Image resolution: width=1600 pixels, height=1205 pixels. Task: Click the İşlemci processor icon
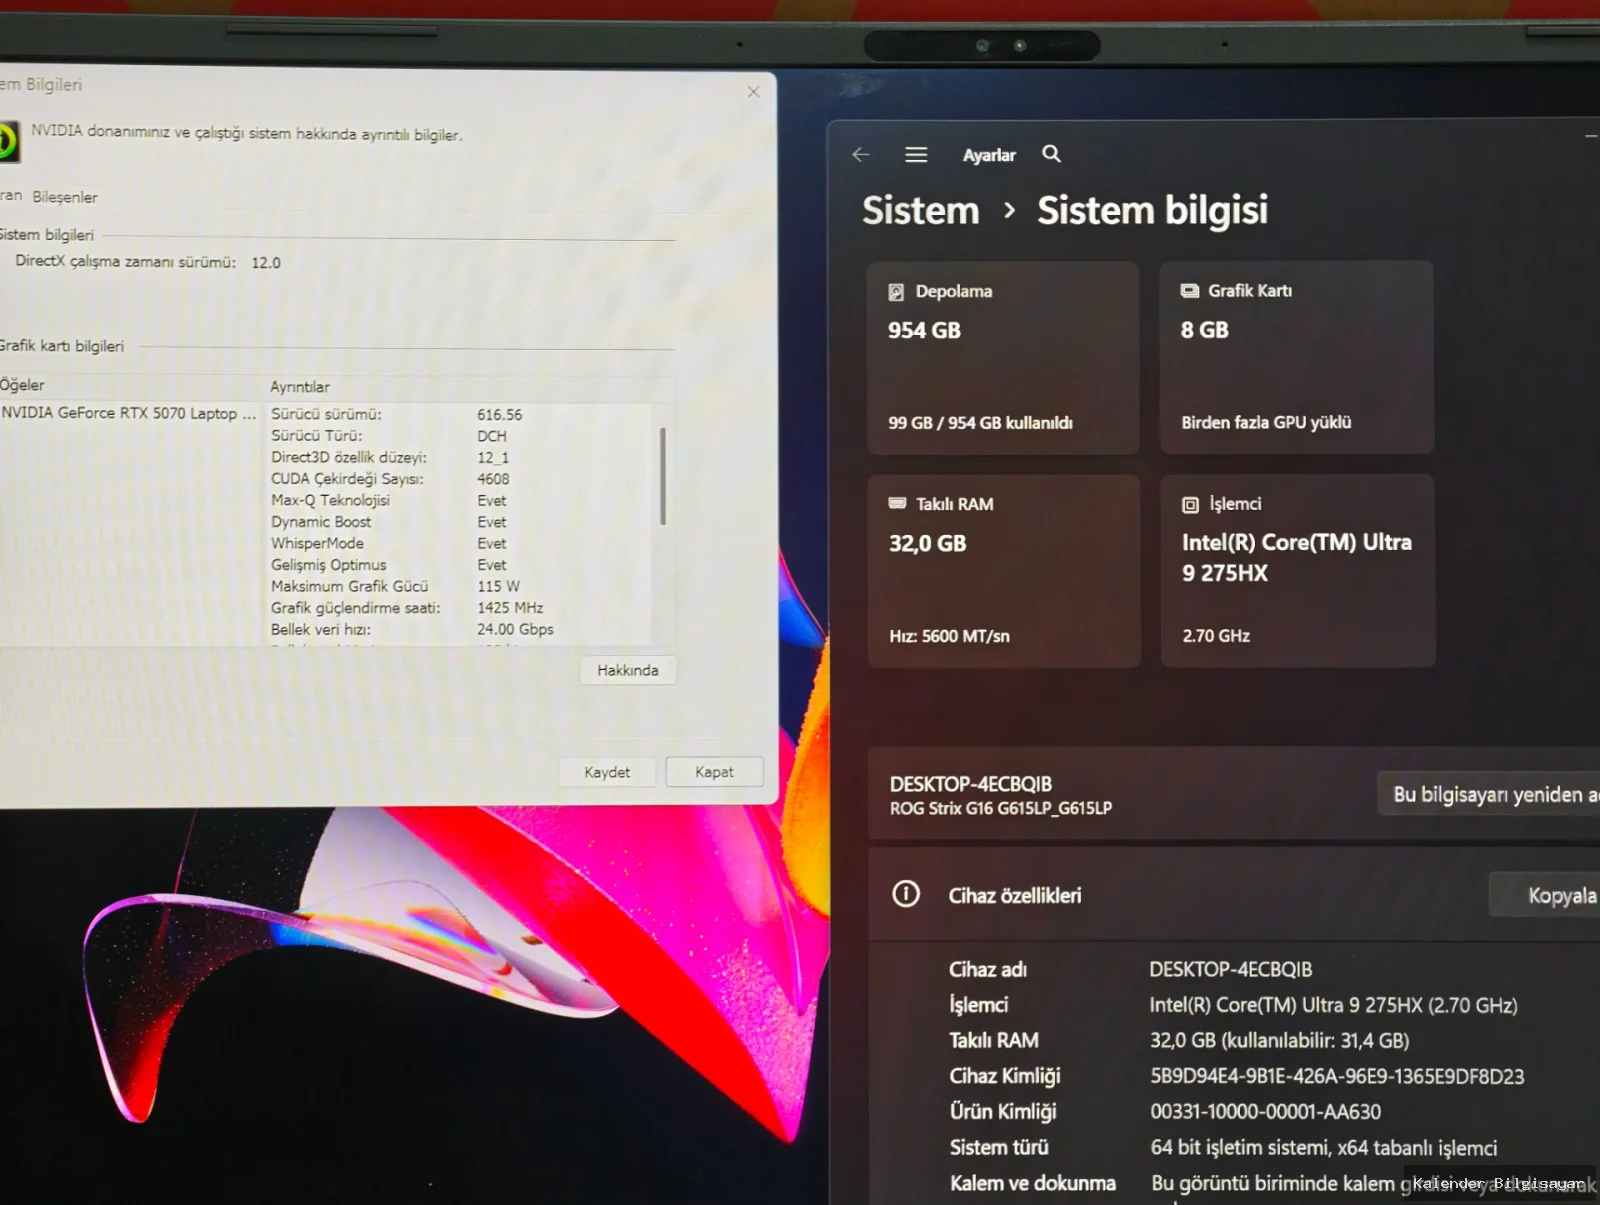coord(1190,505)
